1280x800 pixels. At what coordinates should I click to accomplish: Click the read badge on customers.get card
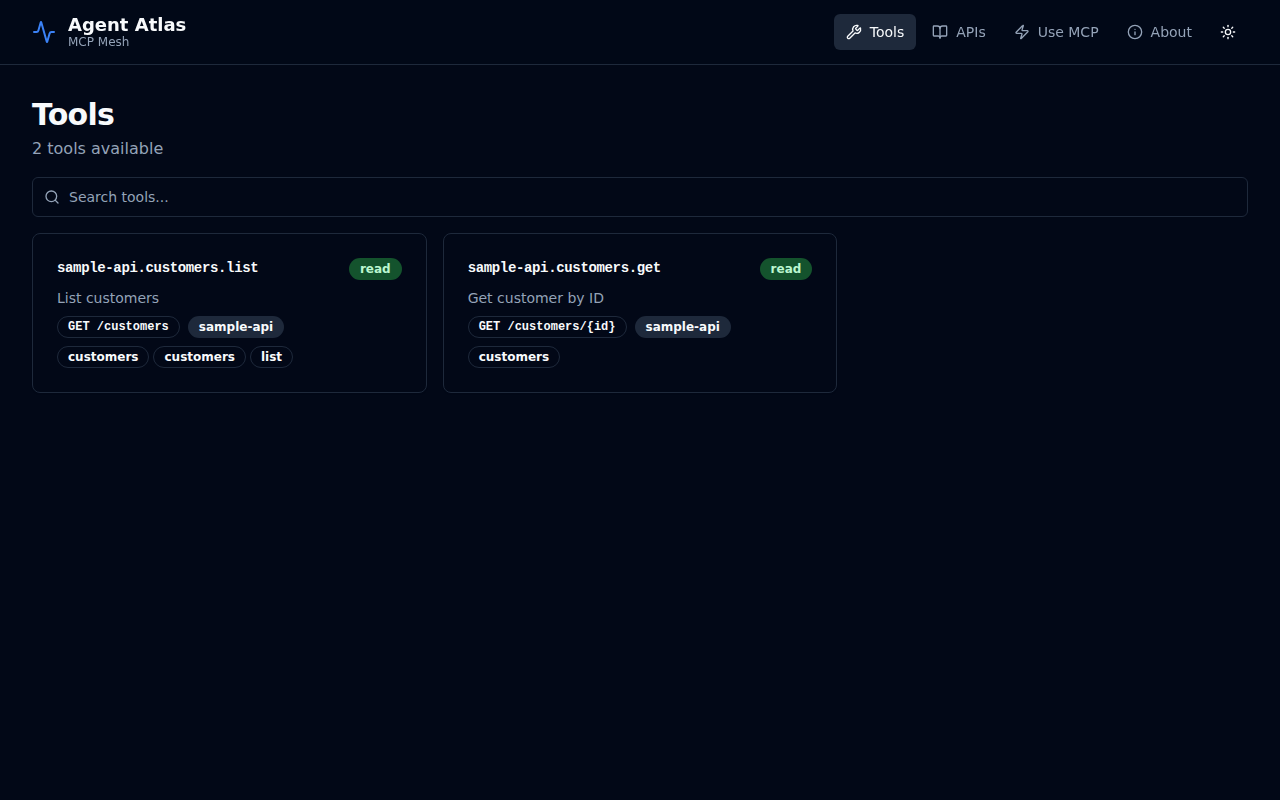click(786, 269)
